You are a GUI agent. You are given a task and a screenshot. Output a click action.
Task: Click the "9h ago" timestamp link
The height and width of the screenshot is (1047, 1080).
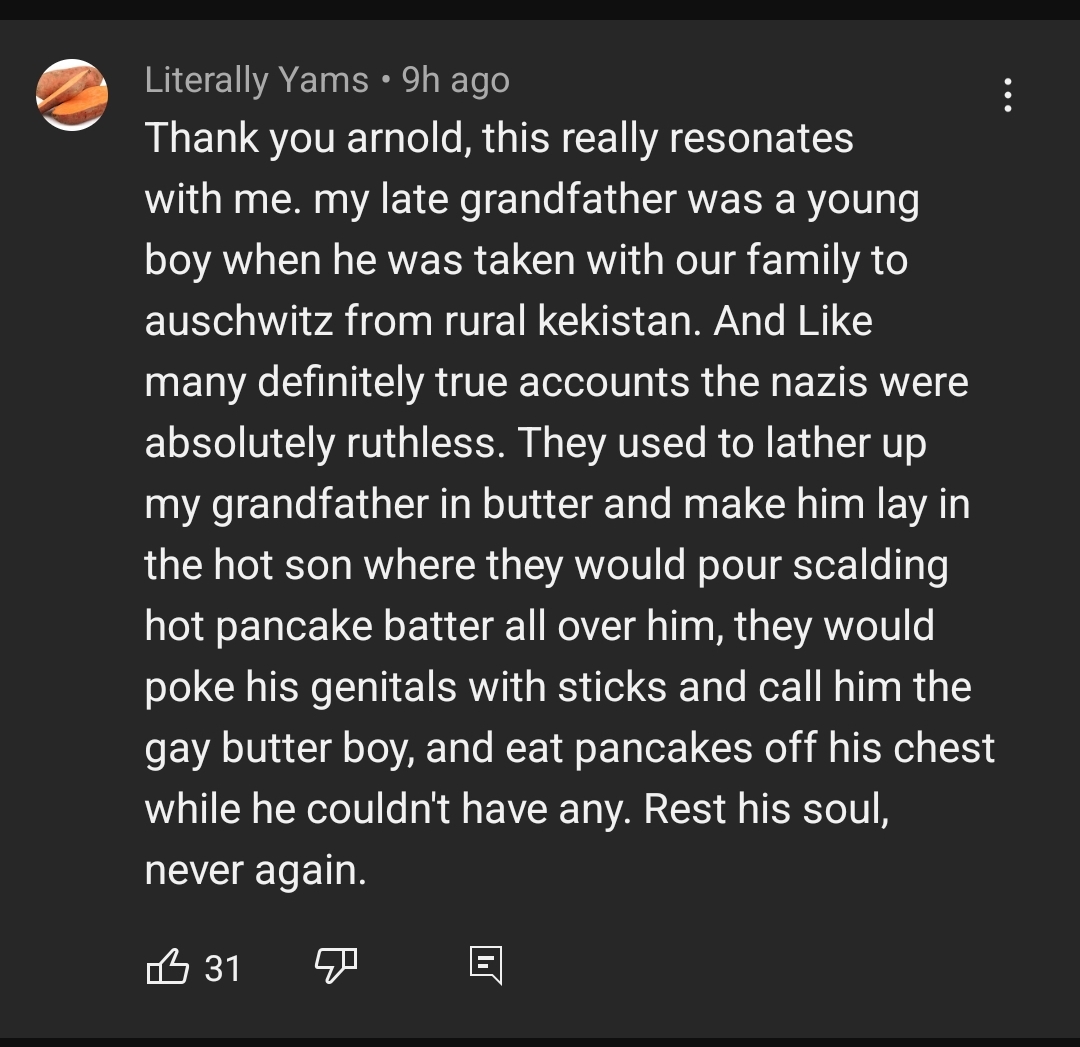click(456, 80)
